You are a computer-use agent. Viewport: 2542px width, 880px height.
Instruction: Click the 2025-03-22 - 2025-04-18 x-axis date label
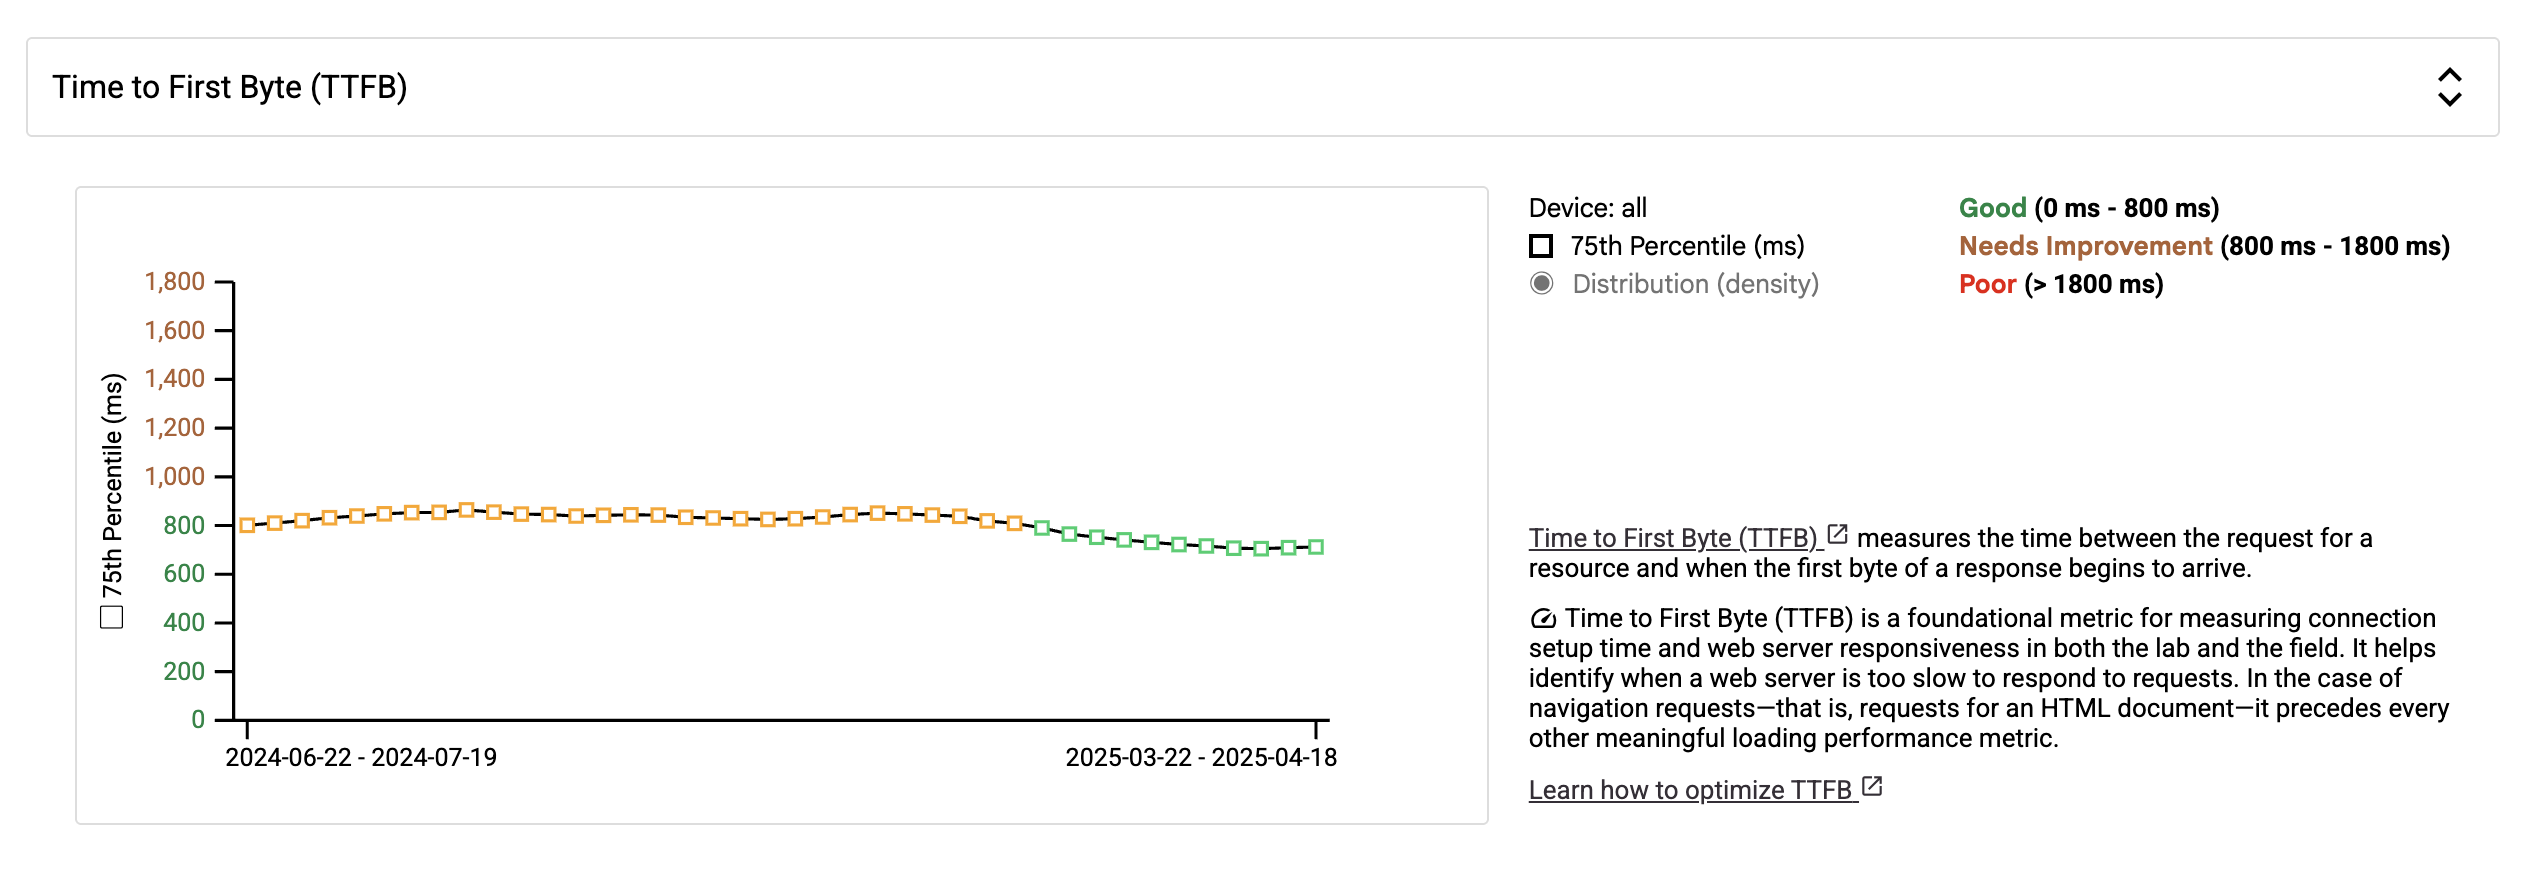coord(1201,757)
